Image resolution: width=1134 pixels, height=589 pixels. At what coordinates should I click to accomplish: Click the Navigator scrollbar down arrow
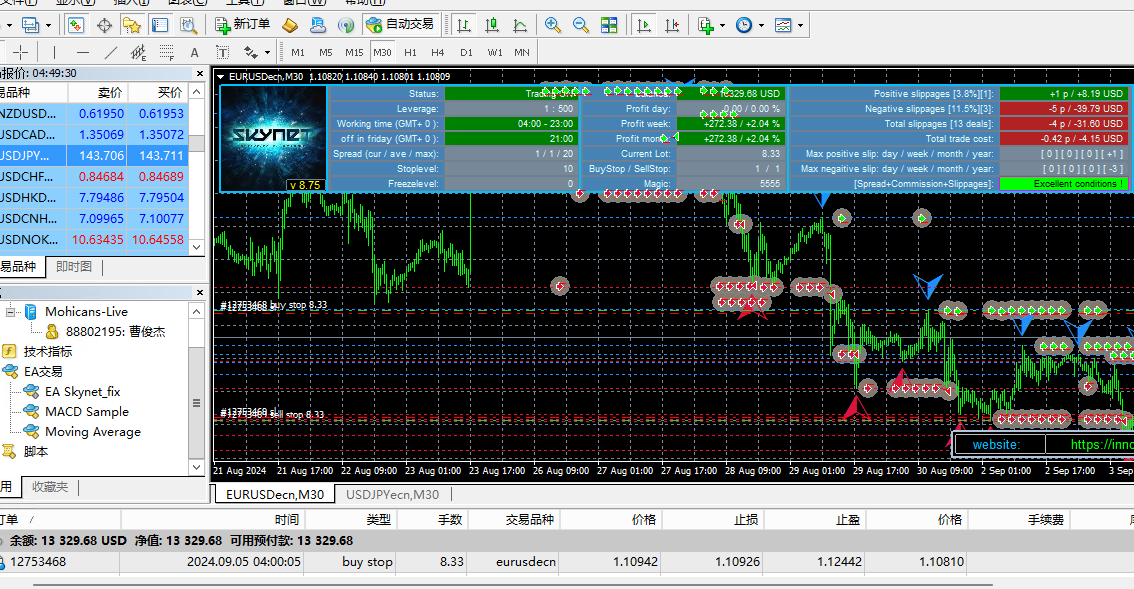[x=196, y=467]
